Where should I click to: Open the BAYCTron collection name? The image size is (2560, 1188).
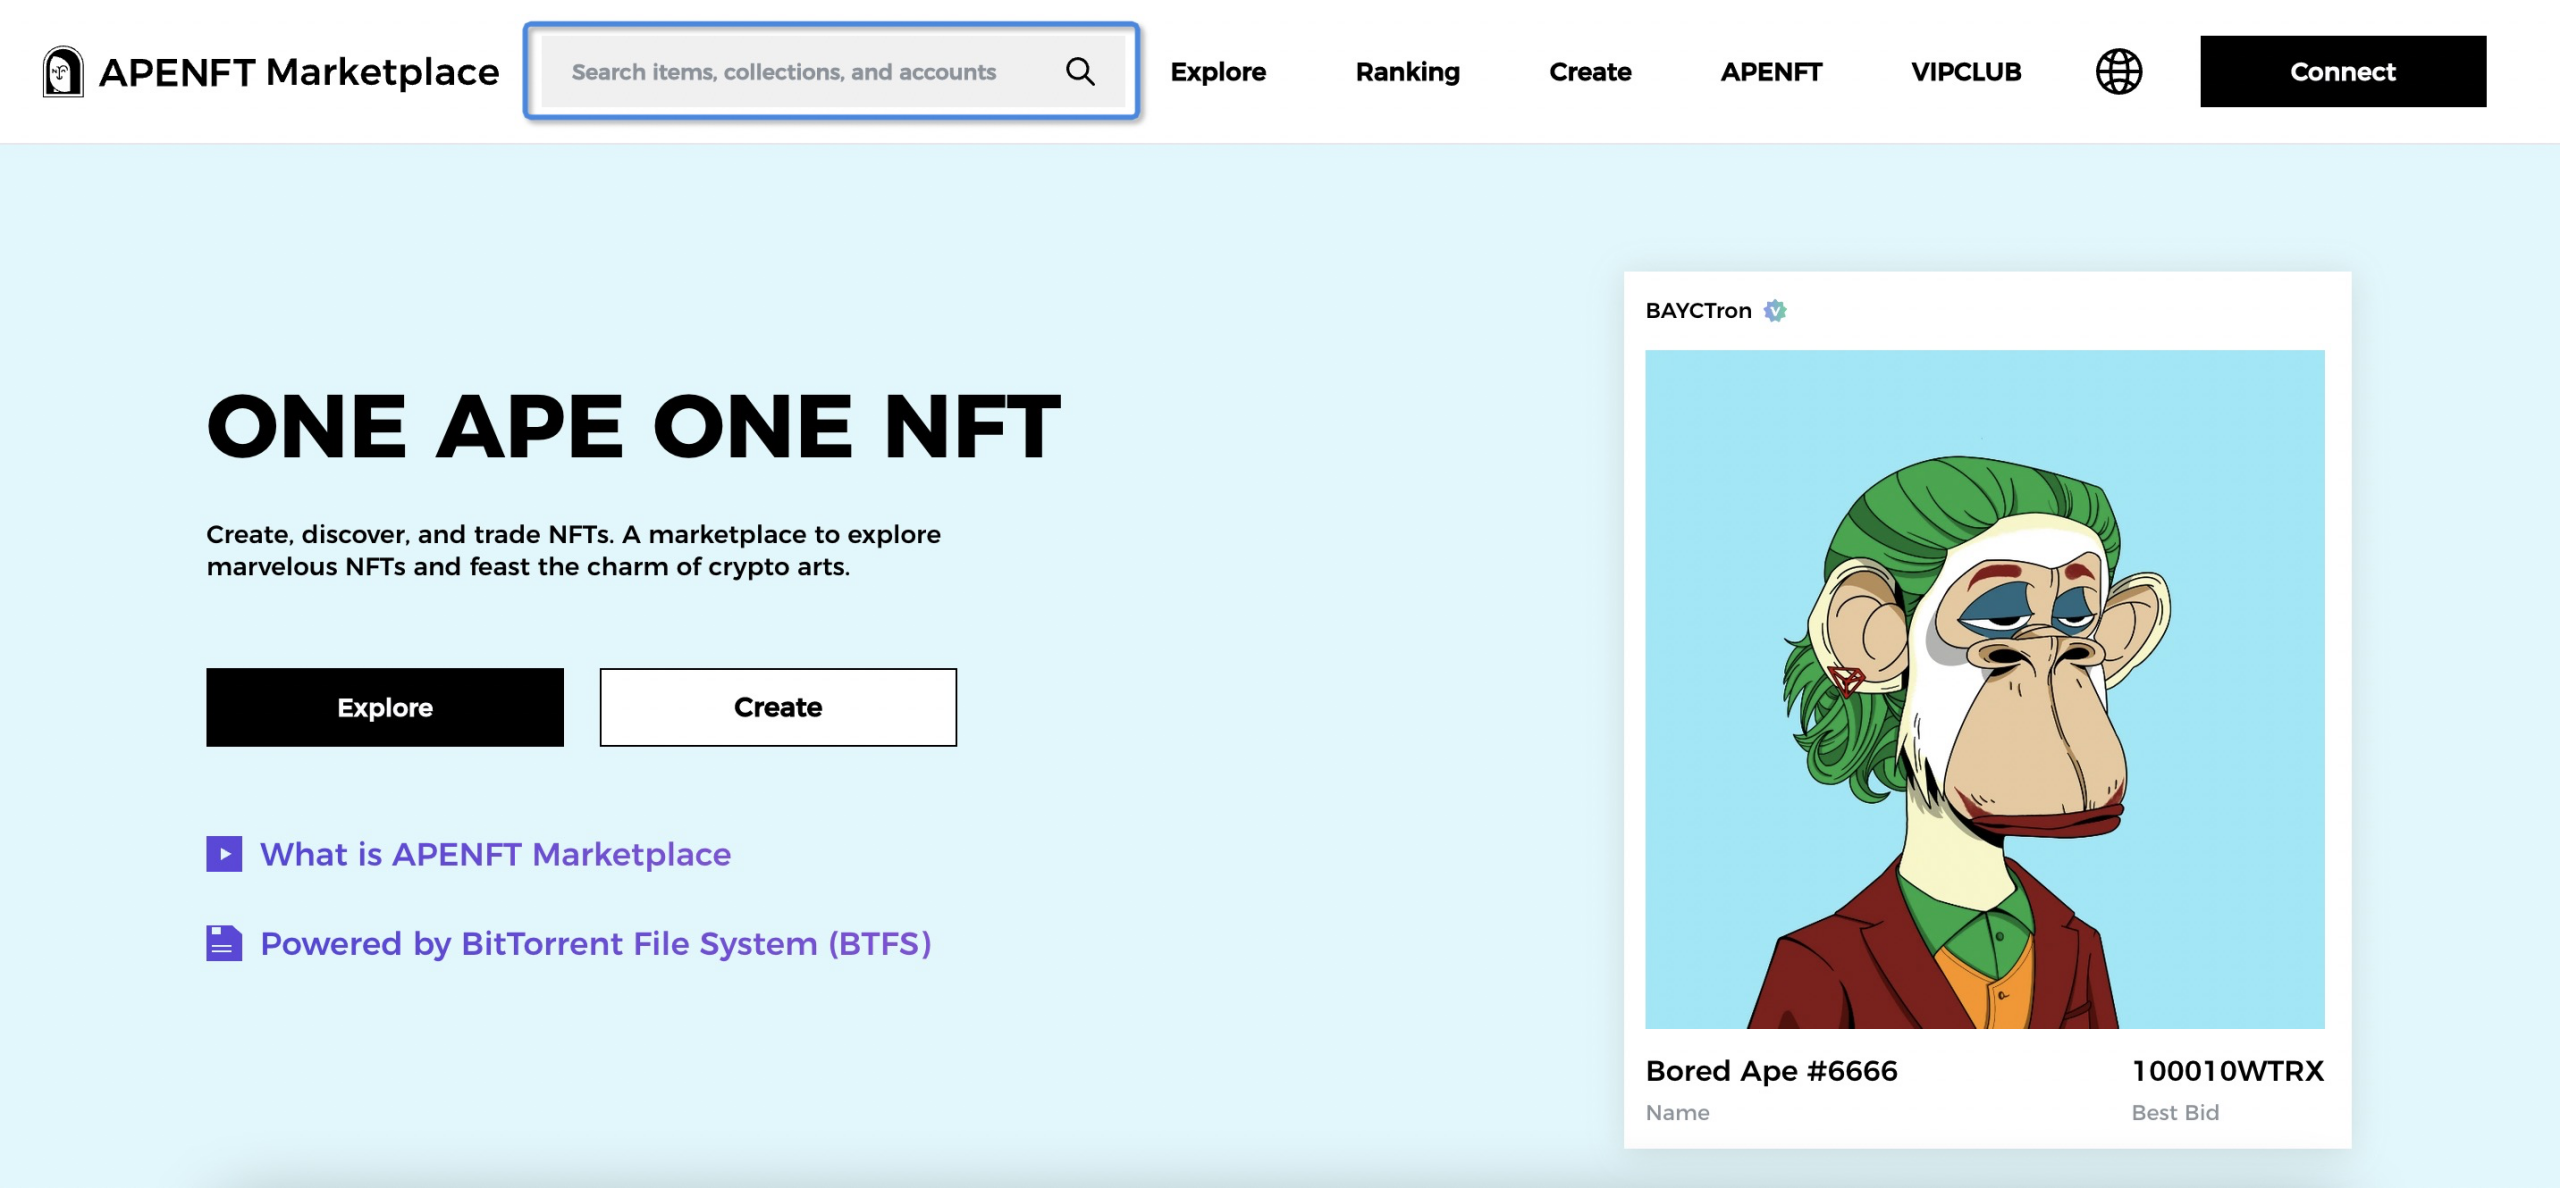tap(1698, 311)
